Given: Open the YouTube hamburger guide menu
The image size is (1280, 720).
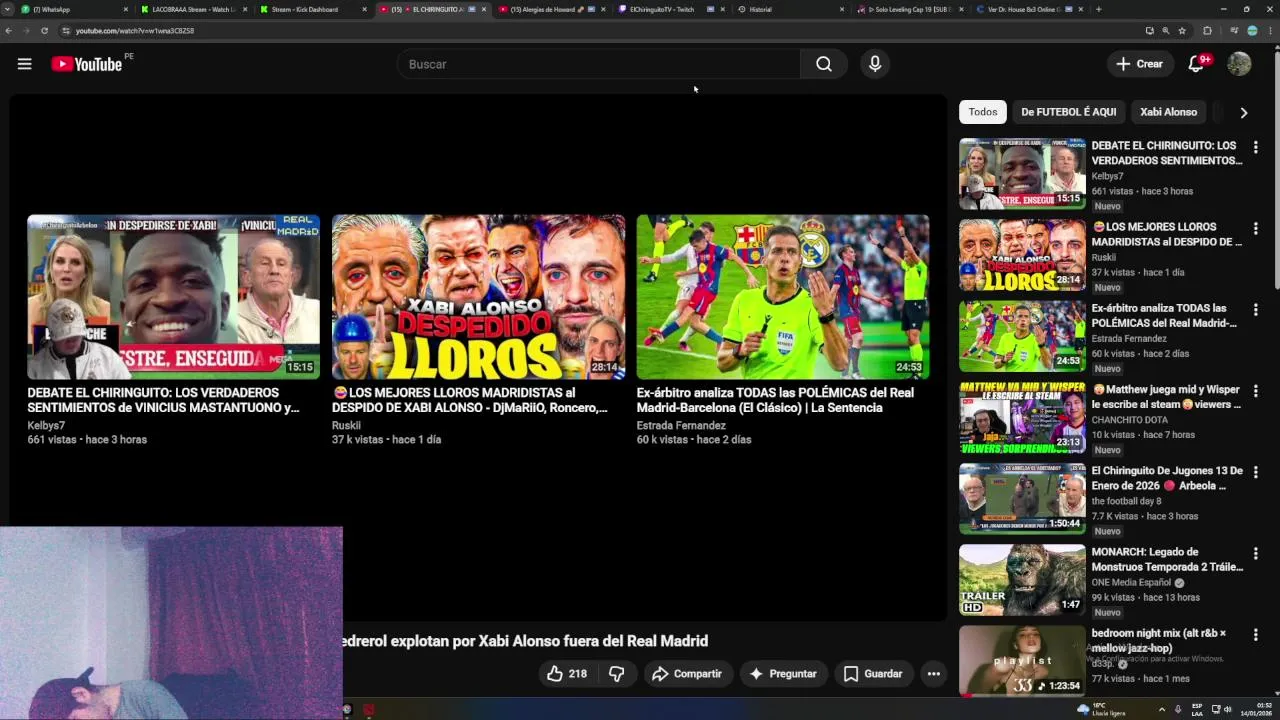Looking at the screenshot, I should click(24, 64).
